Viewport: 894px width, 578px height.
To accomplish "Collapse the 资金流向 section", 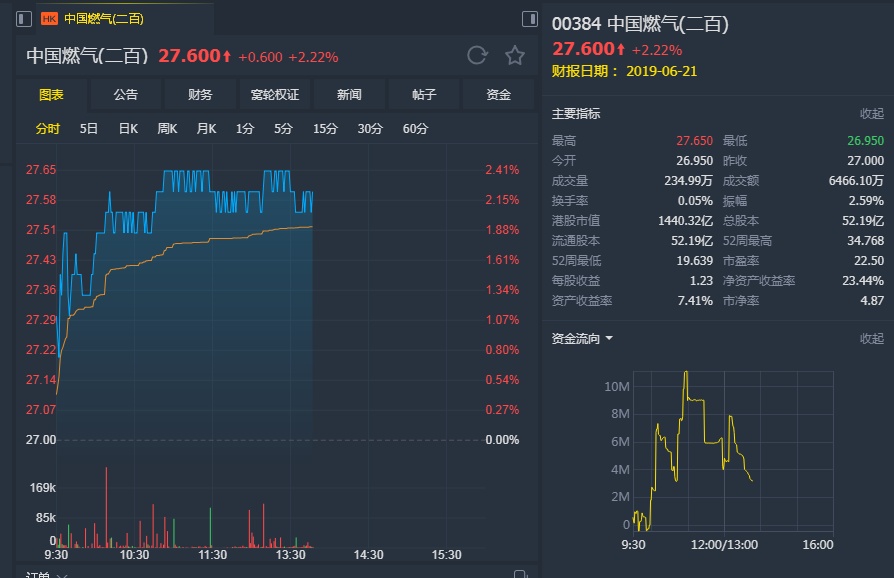I will (x=872, y=339).
